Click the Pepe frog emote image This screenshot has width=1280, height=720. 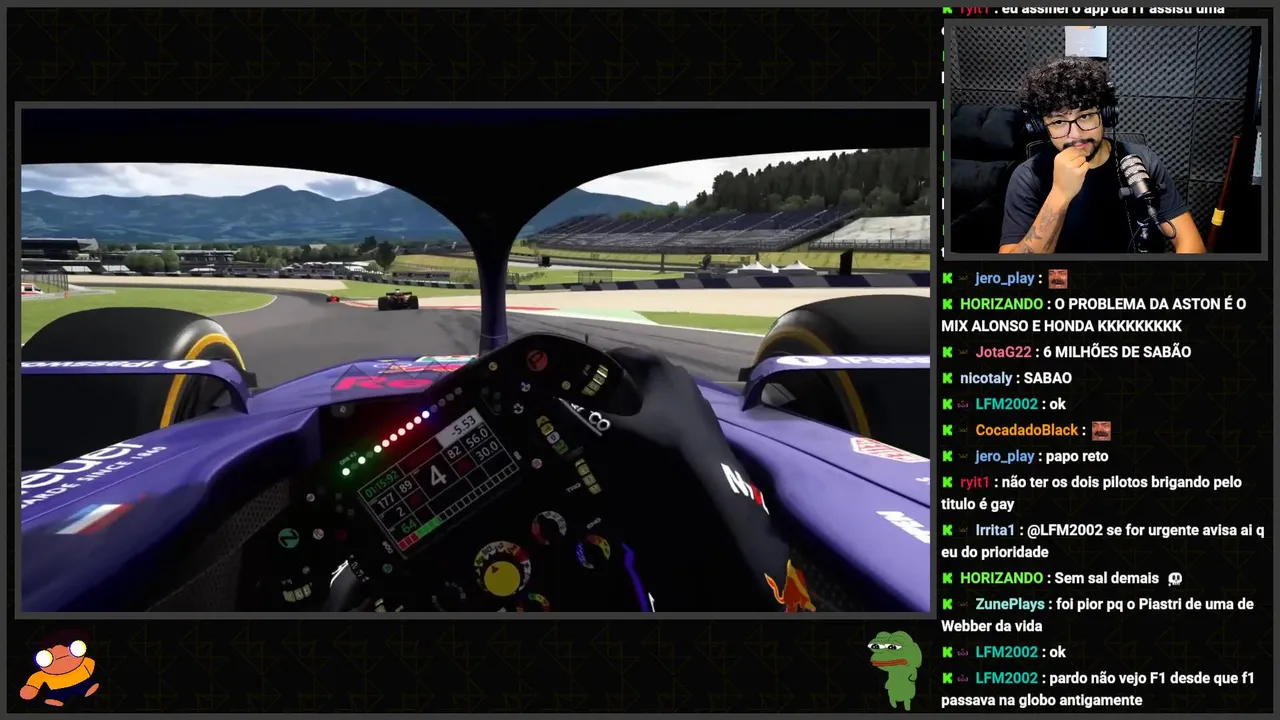[x=894, y=668]
